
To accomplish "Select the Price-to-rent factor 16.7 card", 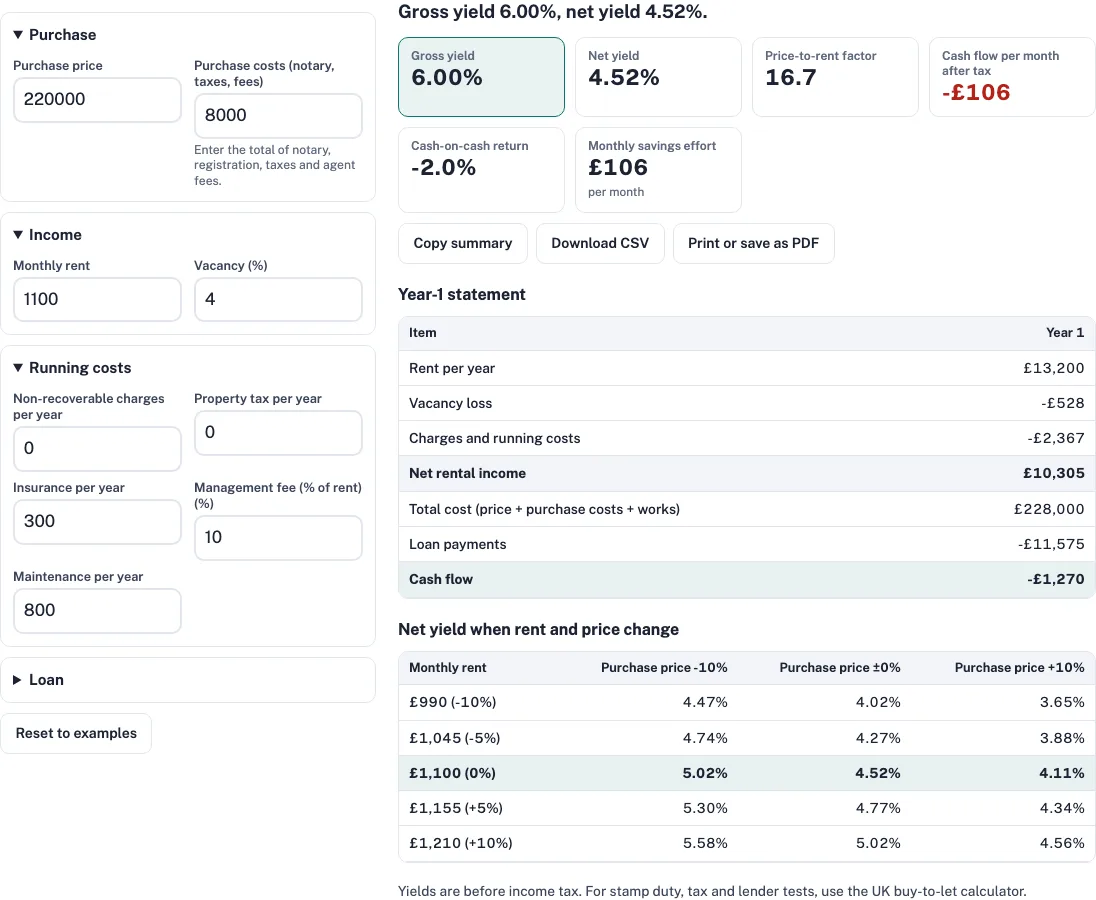I will click(x=835, y=77).
